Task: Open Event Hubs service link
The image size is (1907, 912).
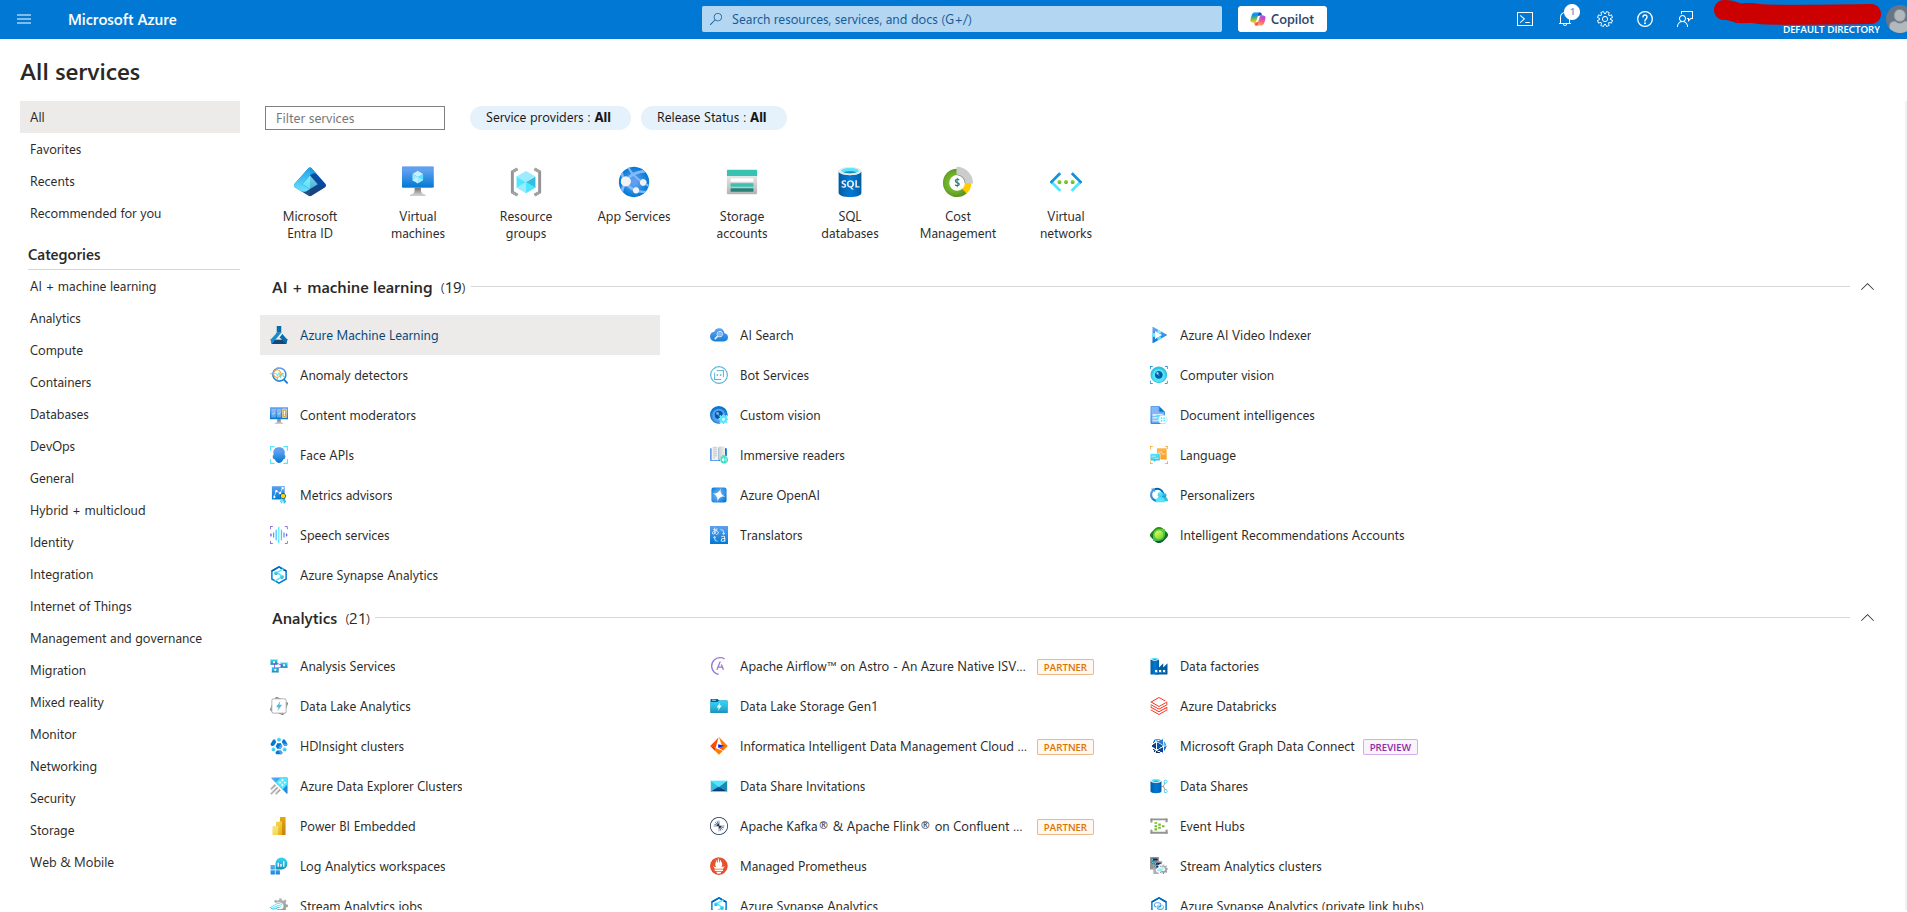Action: point(1212,827)
